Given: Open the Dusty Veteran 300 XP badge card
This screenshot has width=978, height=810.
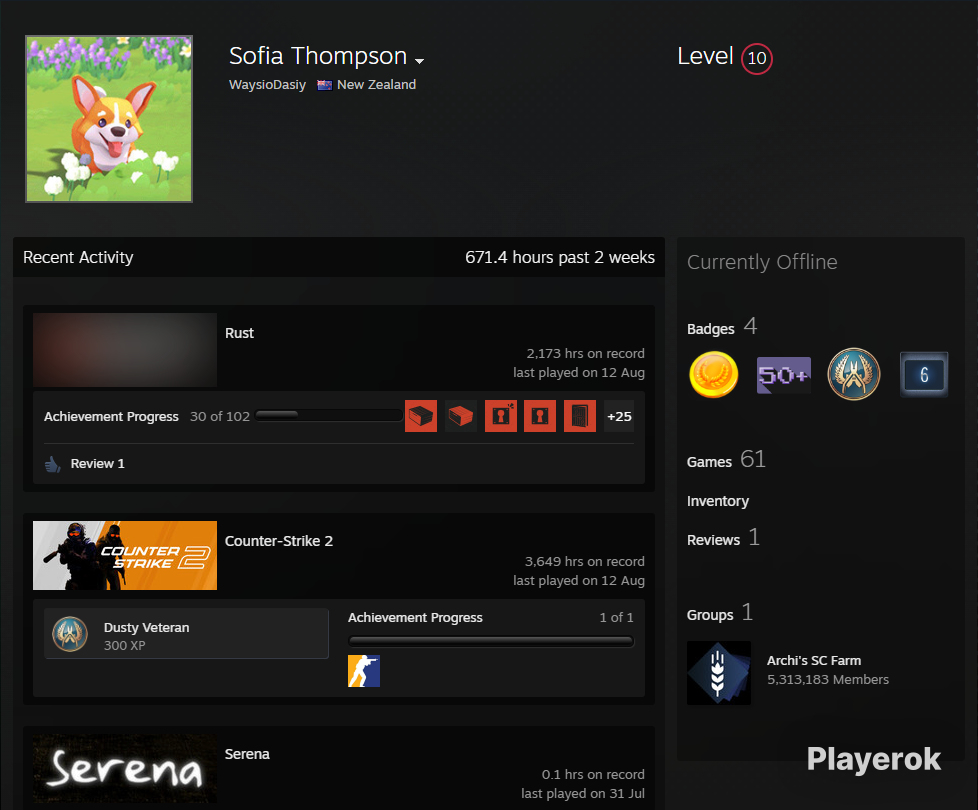Looking at the screenshot, I should (186, 634).
